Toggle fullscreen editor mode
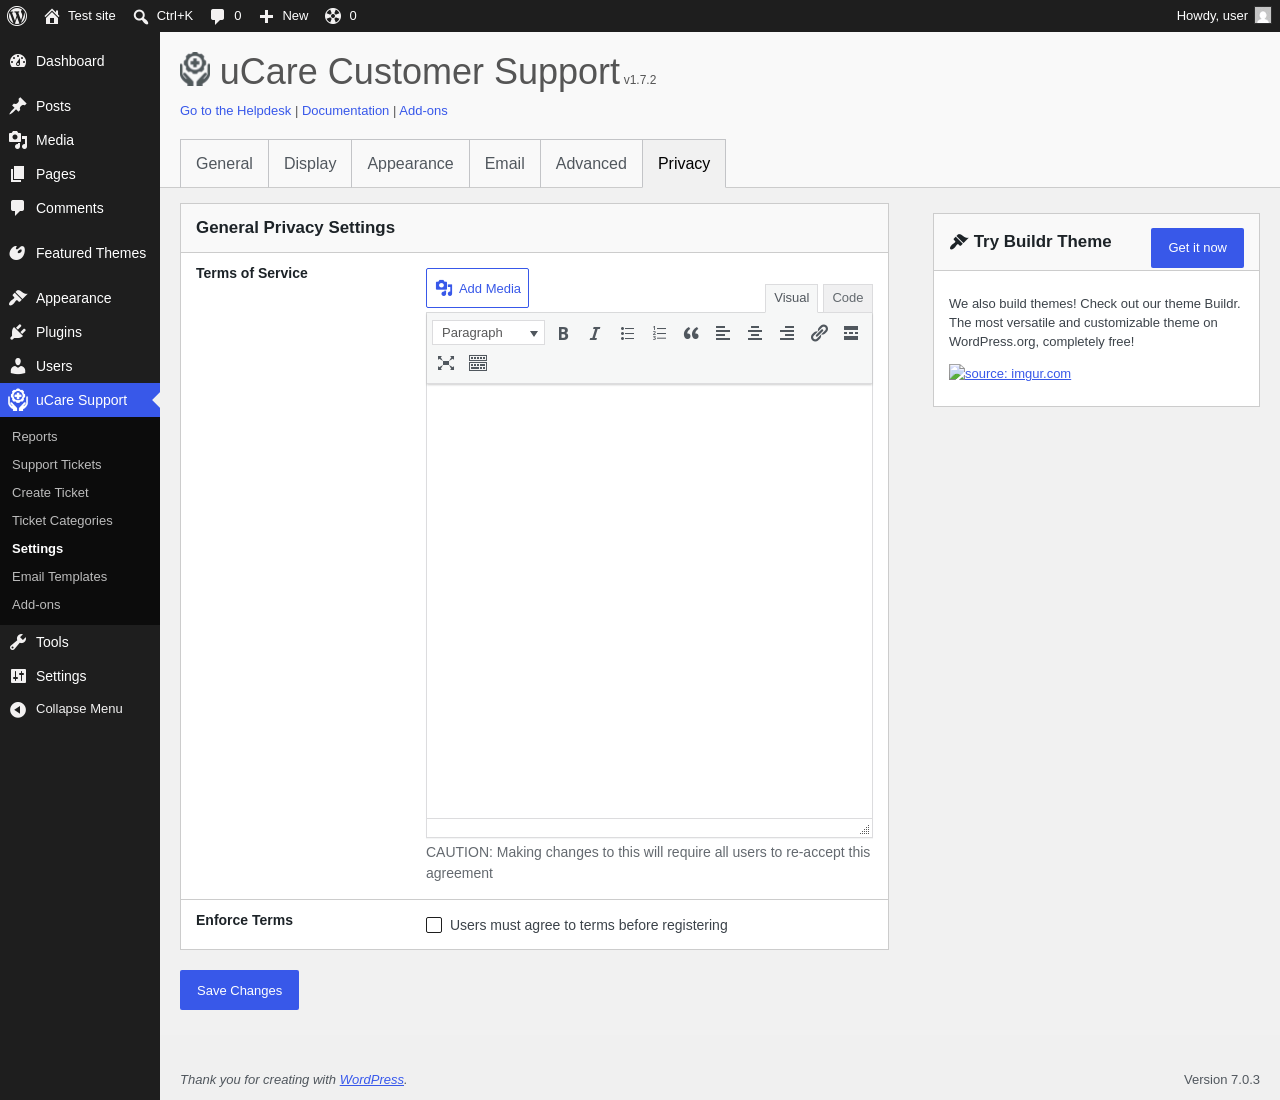 coord(446,363)
